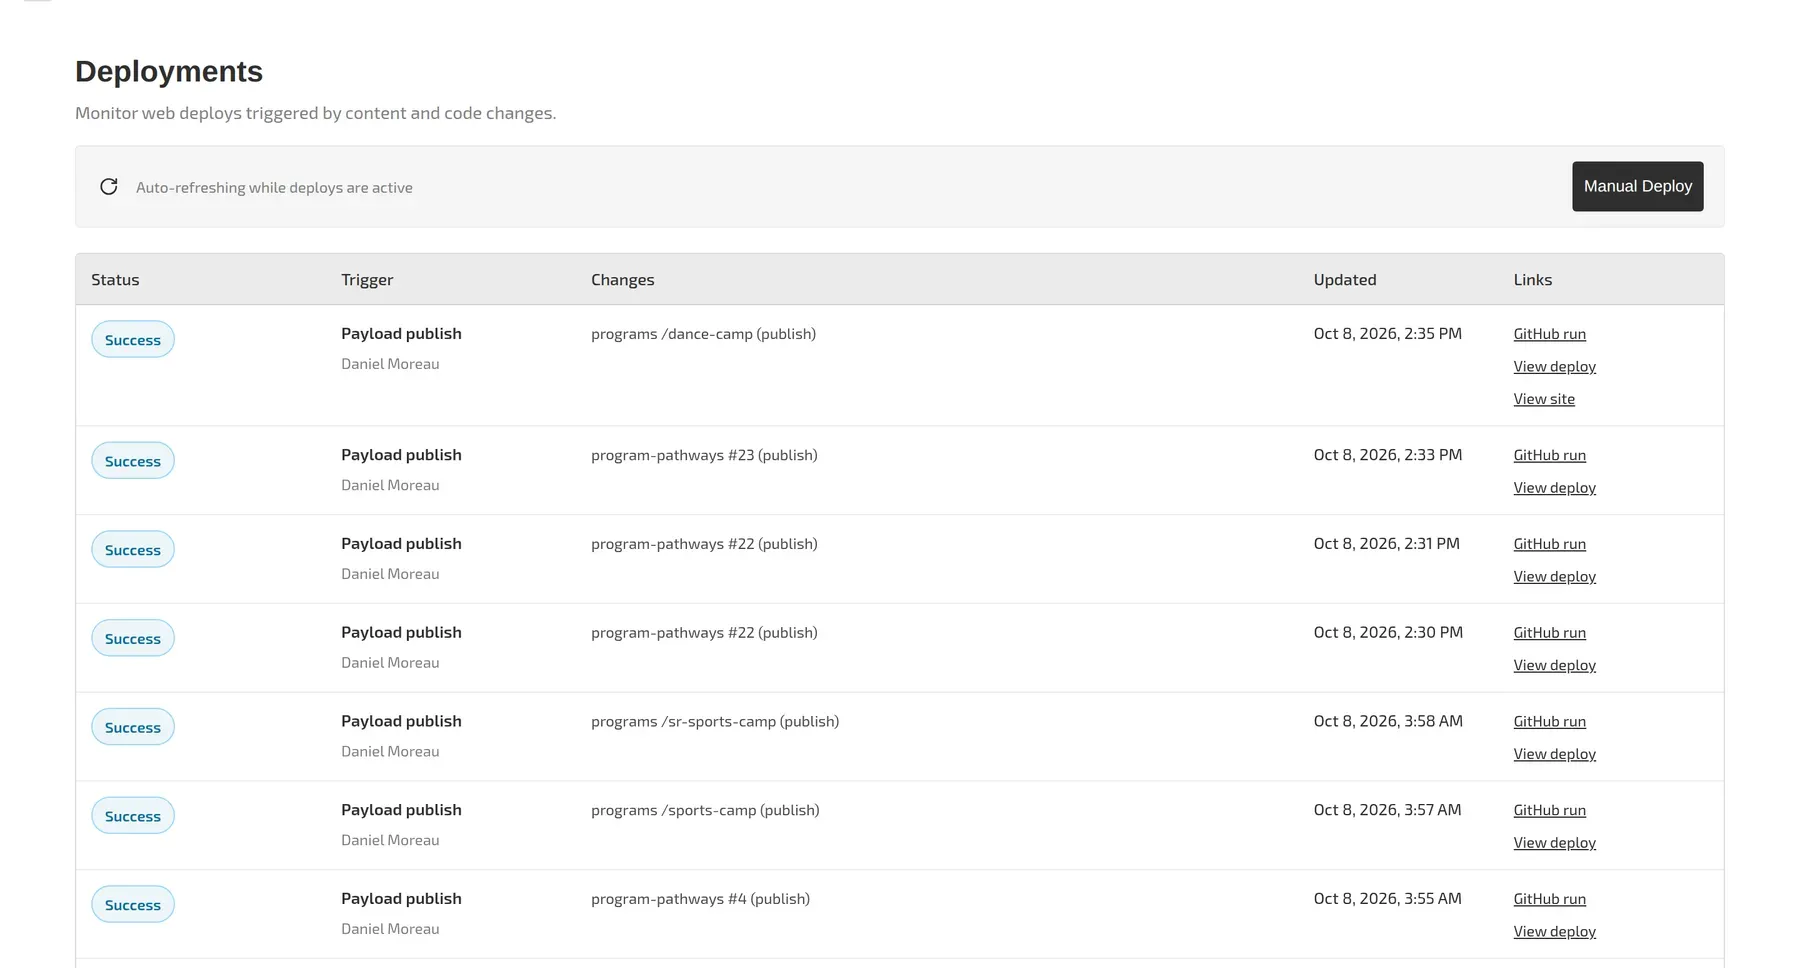The height and width of the screenshot is (968, 1800).
Task: Open GitHub run for sr-sports-camp publish
Action: 1549,722
